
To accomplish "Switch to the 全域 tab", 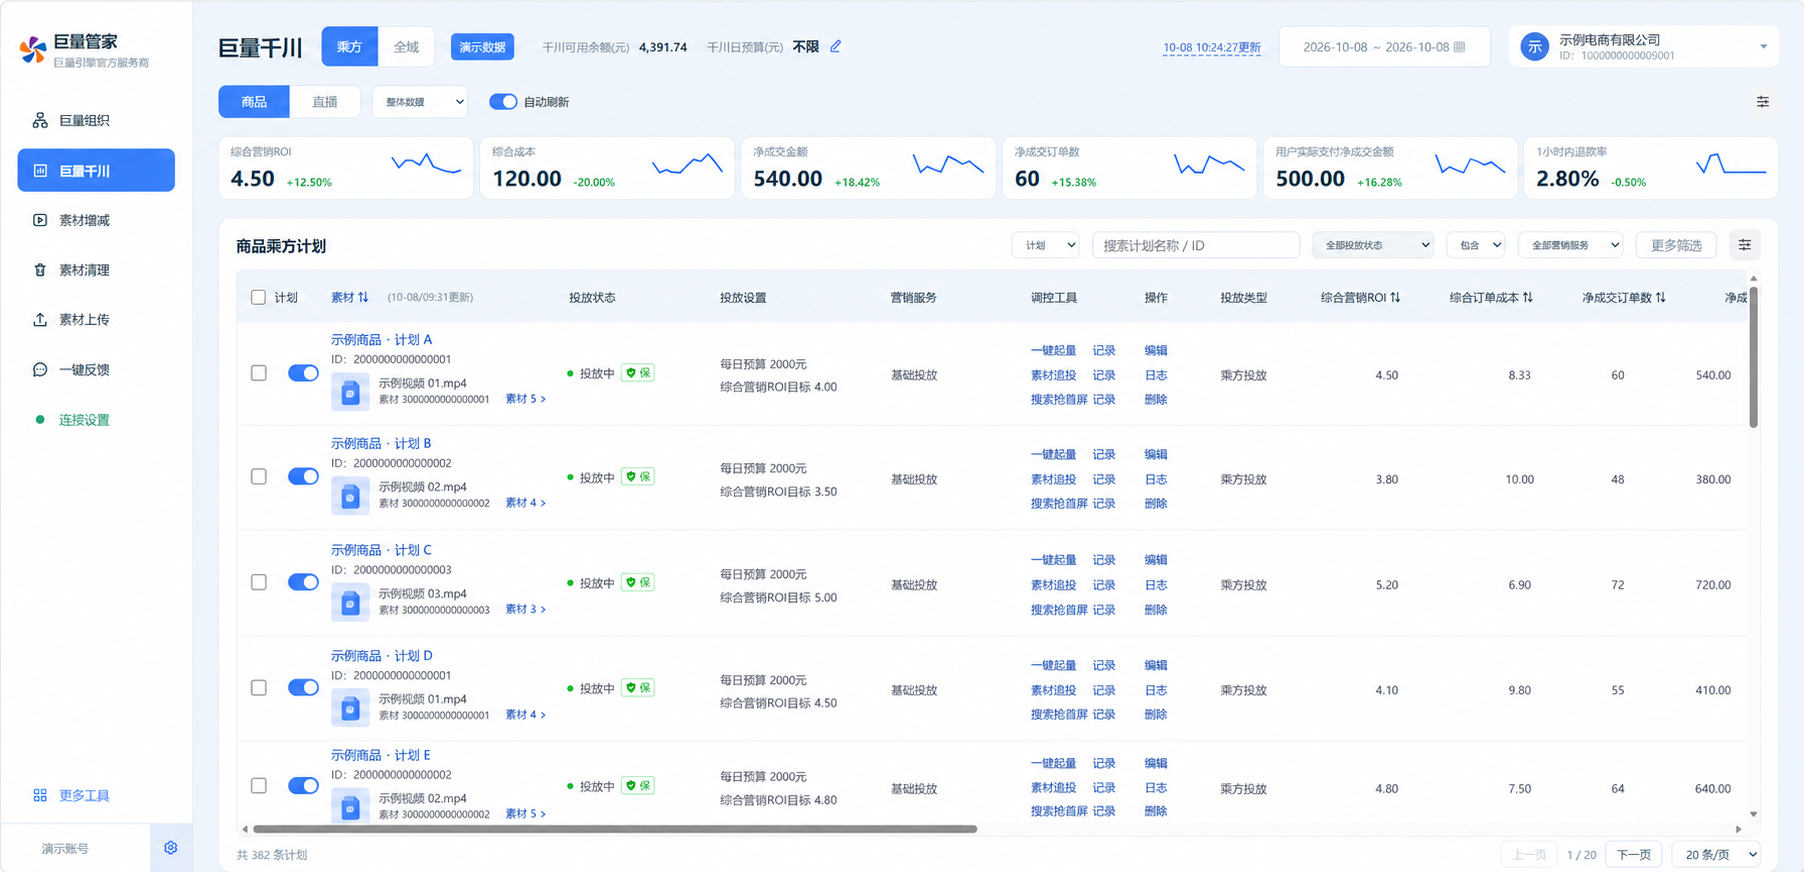I will 406,47.
